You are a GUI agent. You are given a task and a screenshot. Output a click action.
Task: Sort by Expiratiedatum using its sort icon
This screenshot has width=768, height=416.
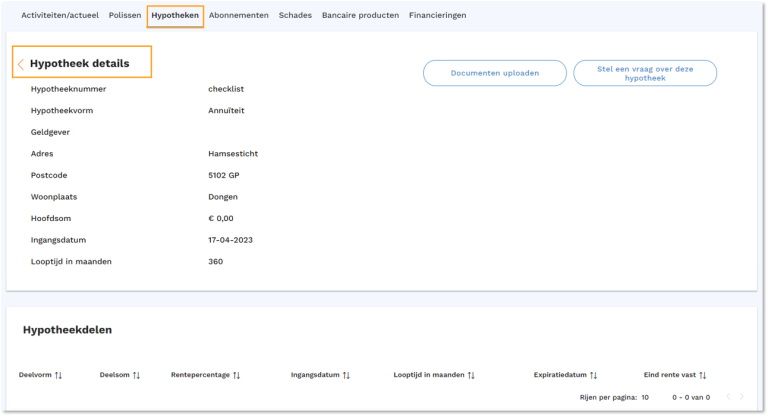coord(593,375)
